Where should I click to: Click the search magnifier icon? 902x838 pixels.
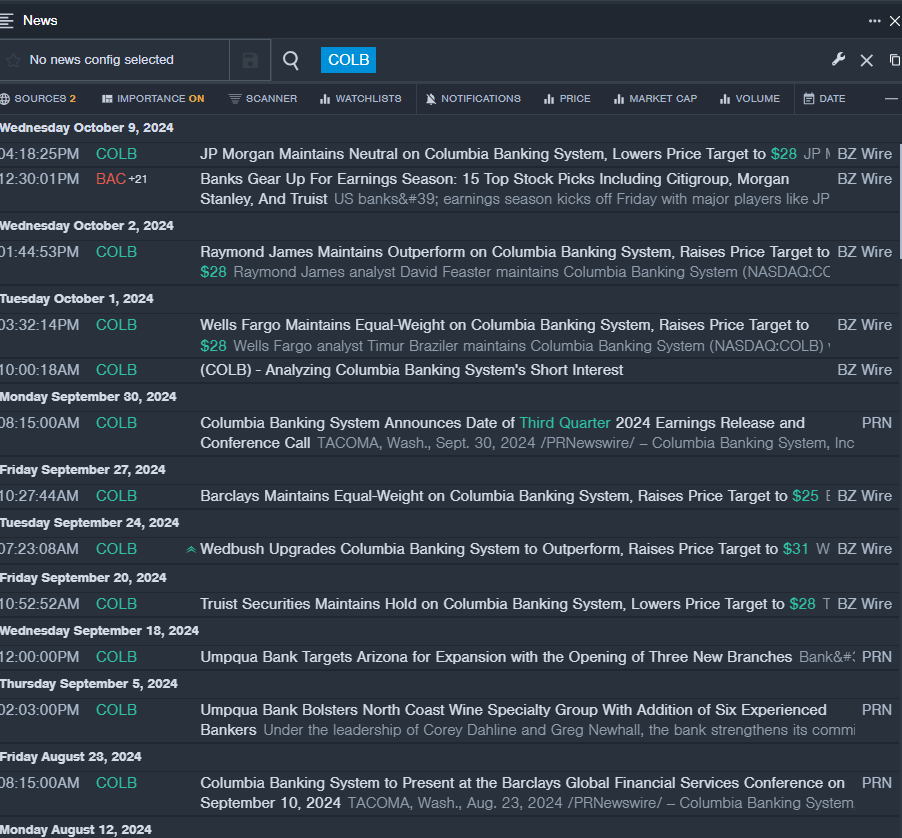(291, 60)
